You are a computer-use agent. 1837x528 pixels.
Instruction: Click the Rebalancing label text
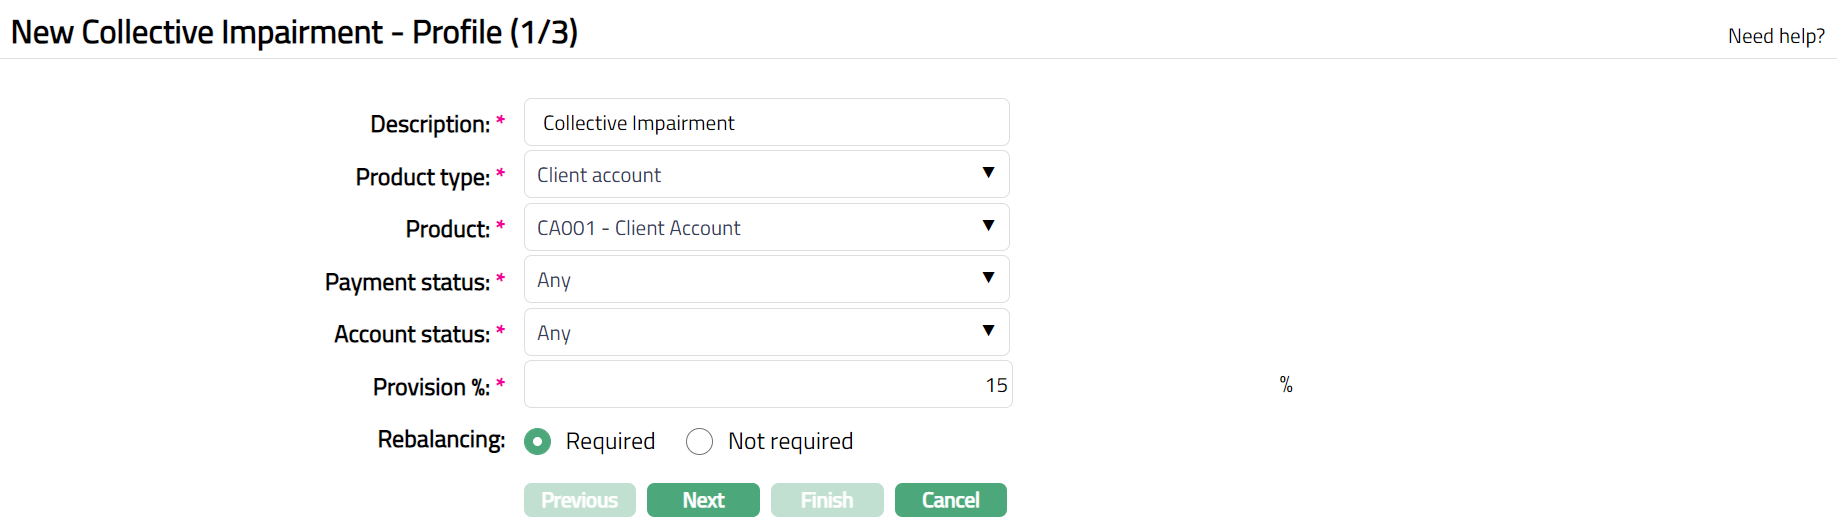coord(441,439)
